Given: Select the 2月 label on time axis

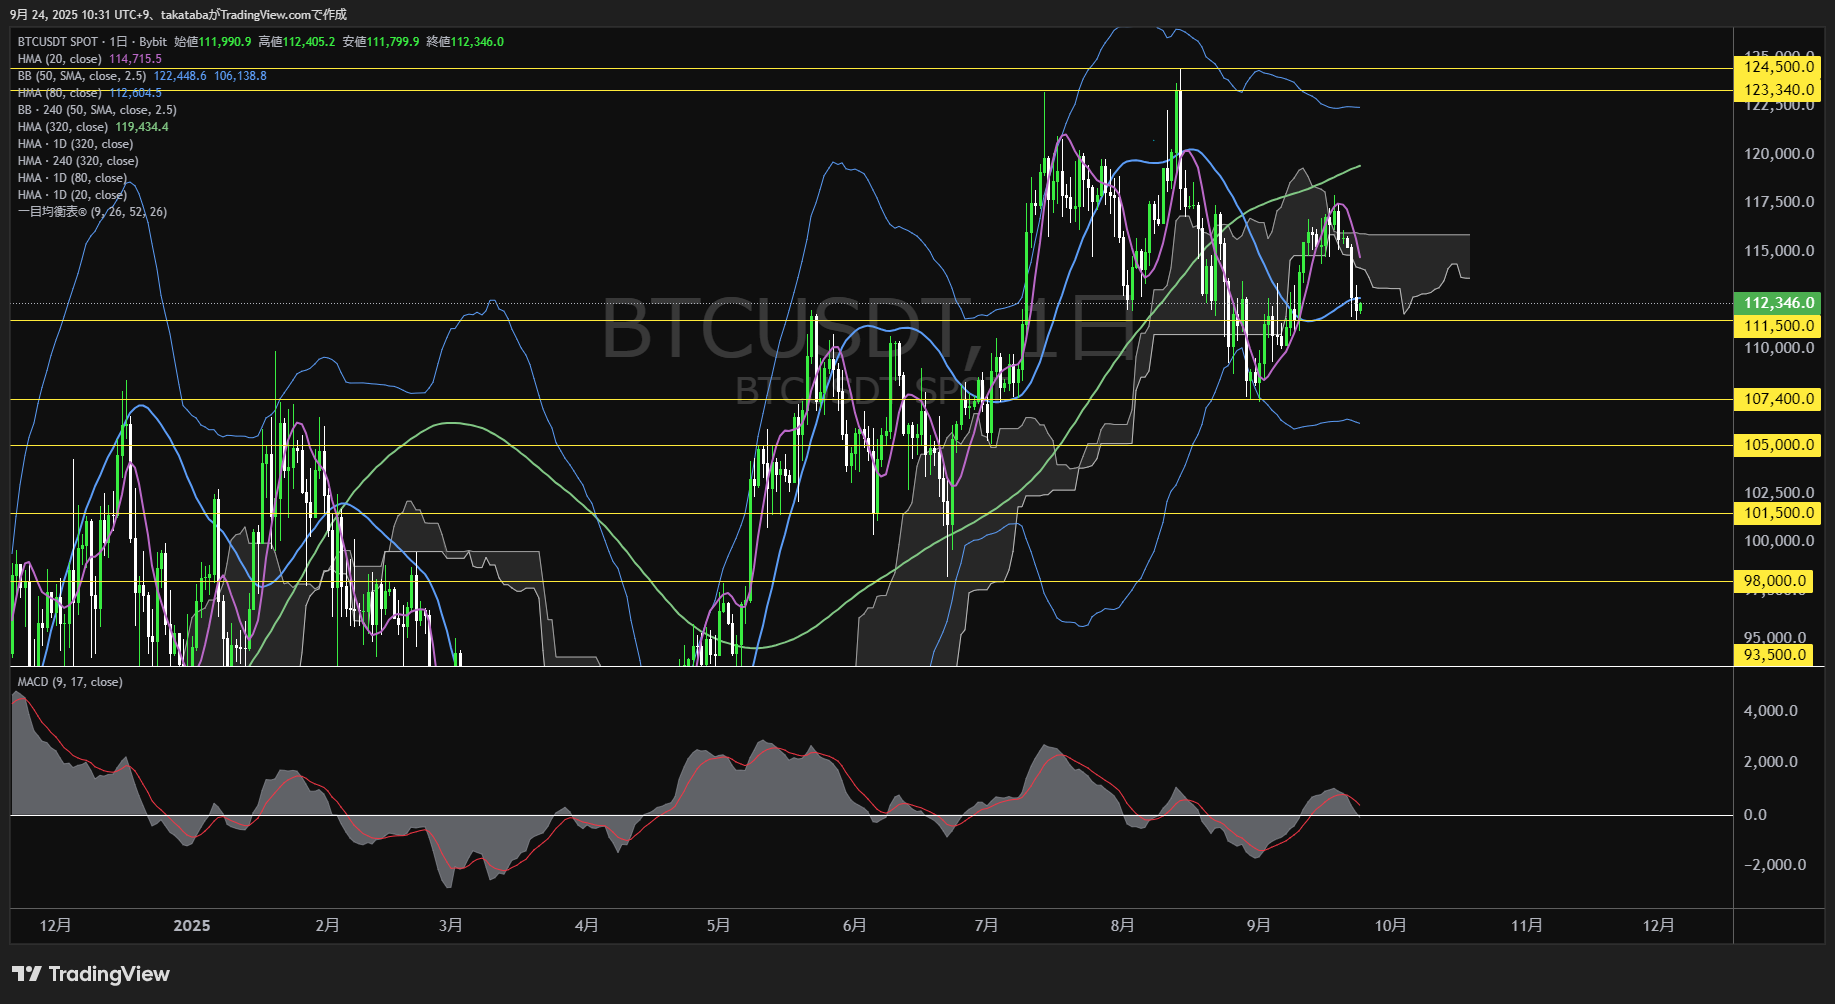Looking at the screenshot, I should click(327, 926).
